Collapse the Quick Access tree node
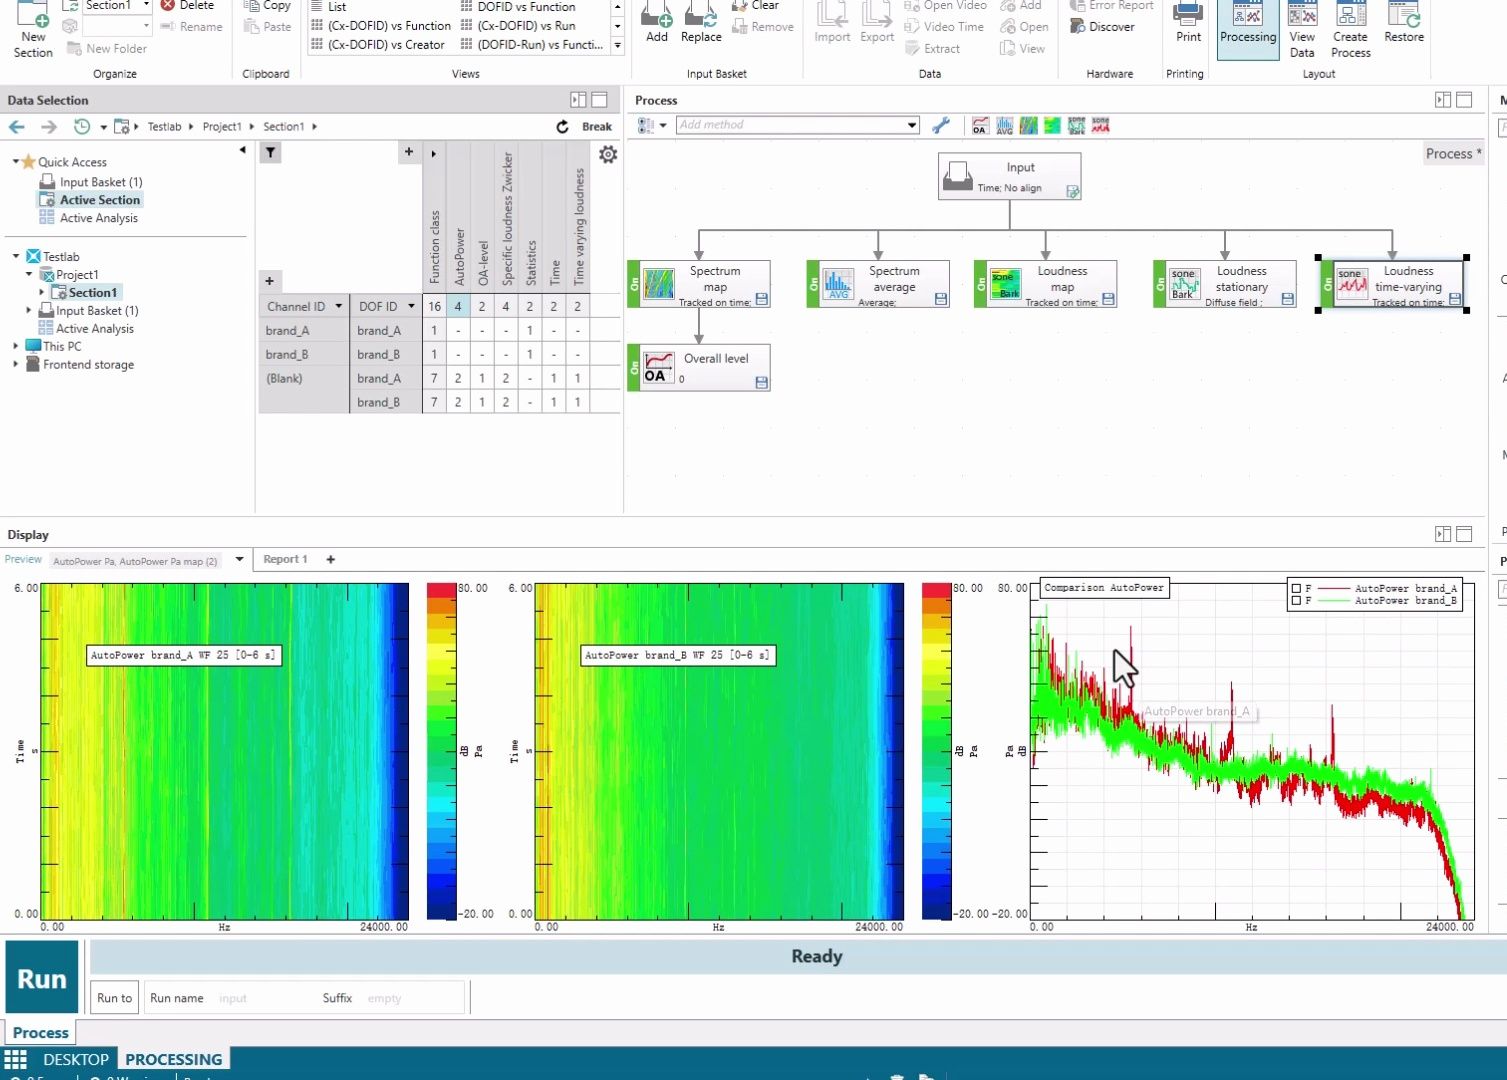This screenshot has height=1080, width=1507. [x=16, y=161]
